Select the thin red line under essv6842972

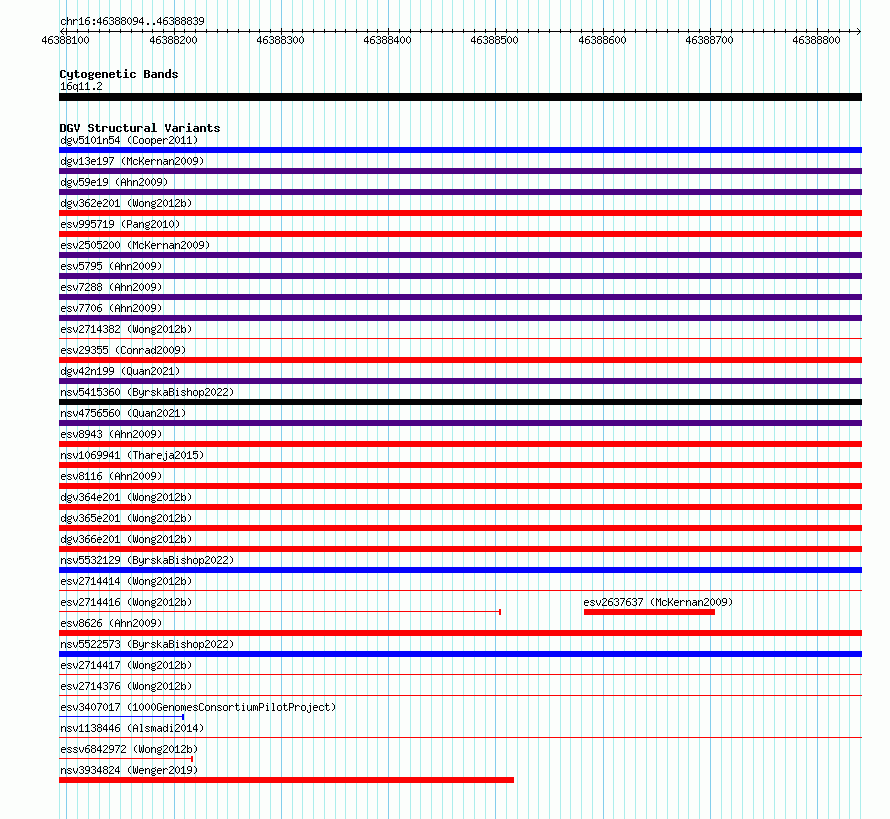[126, 759]
